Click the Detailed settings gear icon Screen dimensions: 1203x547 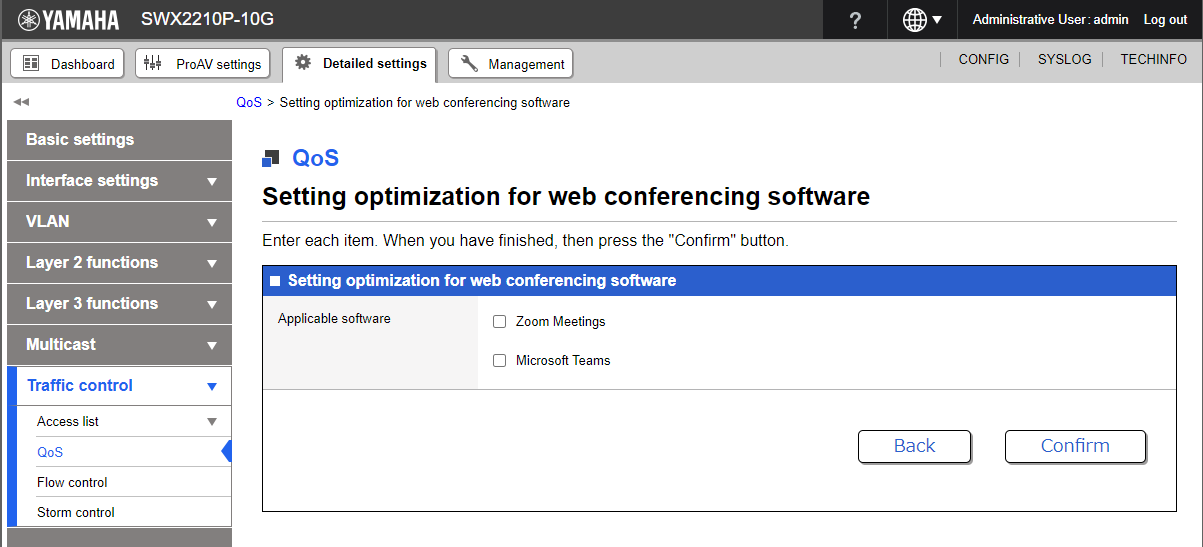coord(303,62)
